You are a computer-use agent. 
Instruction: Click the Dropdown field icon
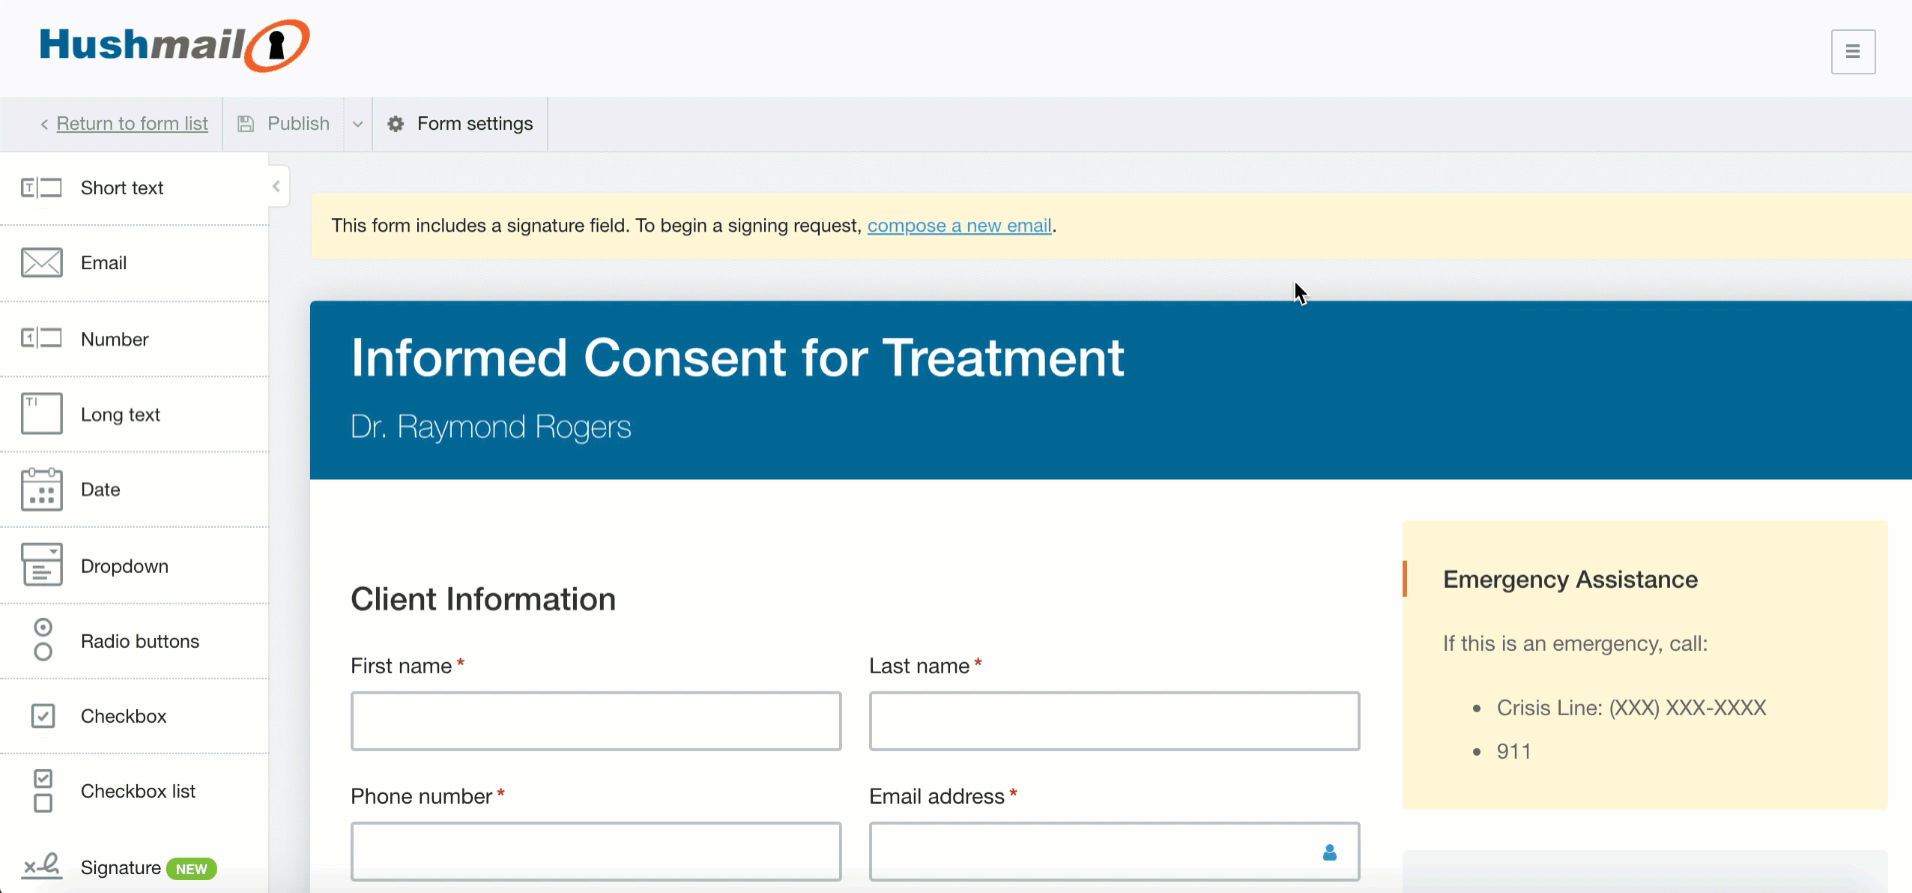tap(41, 565)
